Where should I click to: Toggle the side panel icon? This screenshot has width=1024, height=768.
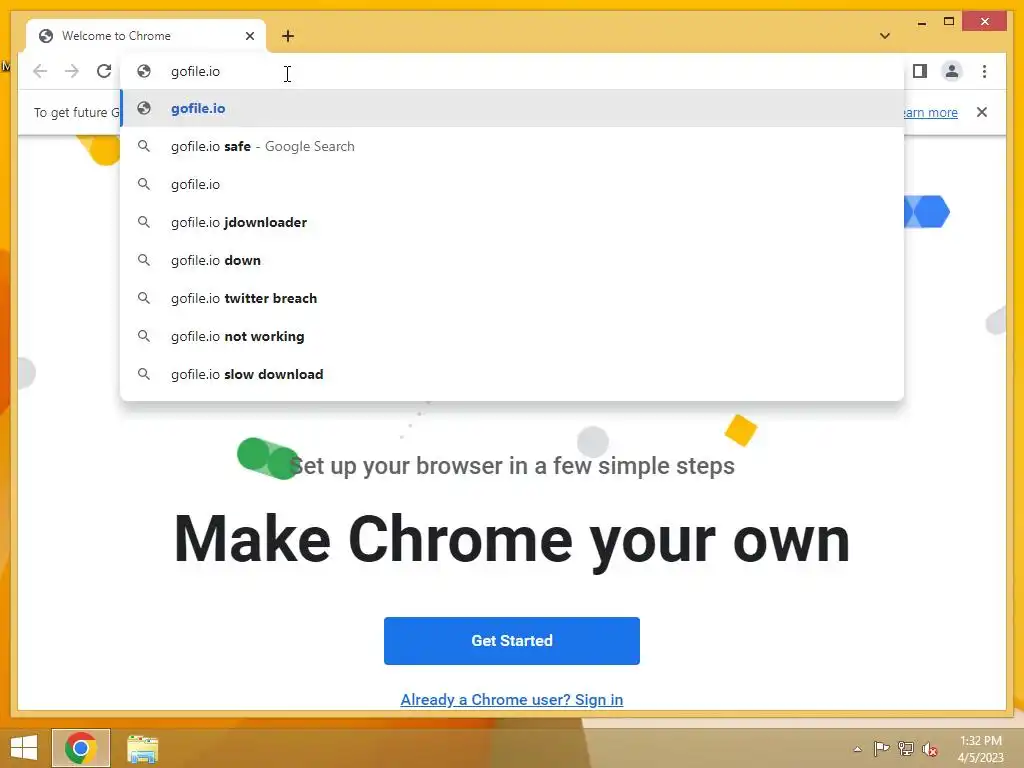[x=920, y=71]
